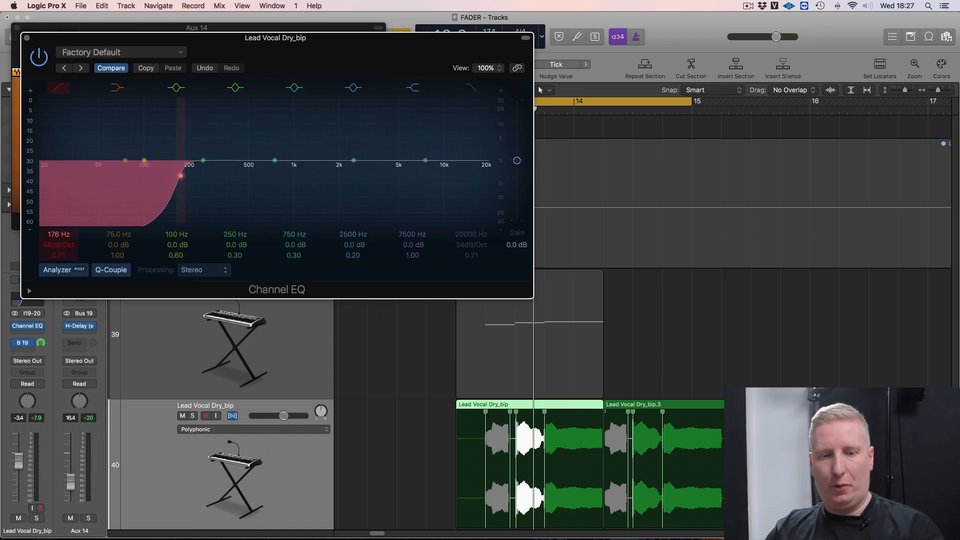Click Paste in the EQ plugin header

[x=173, y=68]
